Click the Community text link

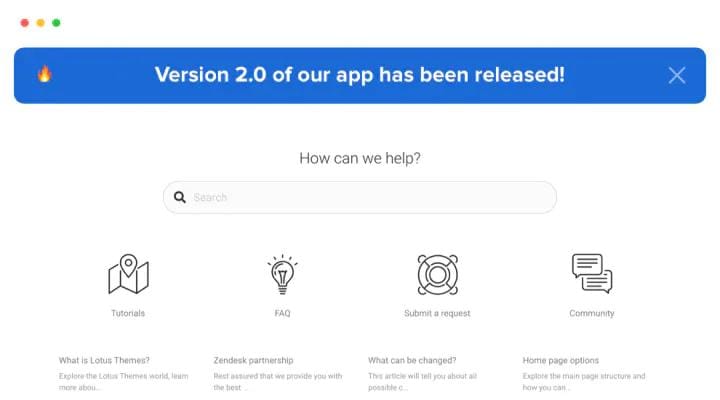click(x=592, y=313)
